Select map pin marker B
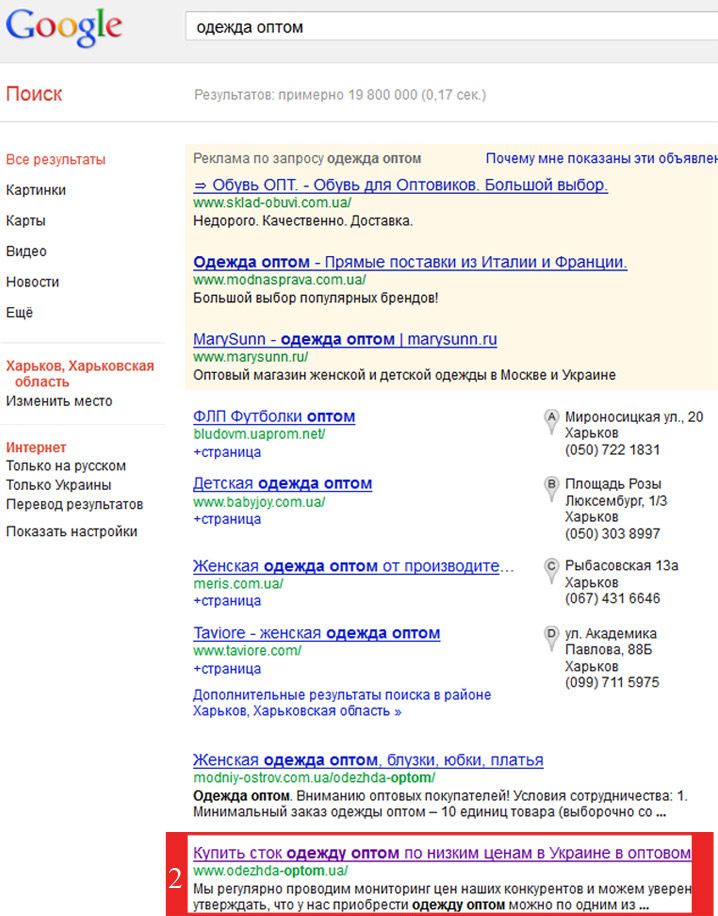The width and height of the screenshot is (718, 916). [550, 488]
